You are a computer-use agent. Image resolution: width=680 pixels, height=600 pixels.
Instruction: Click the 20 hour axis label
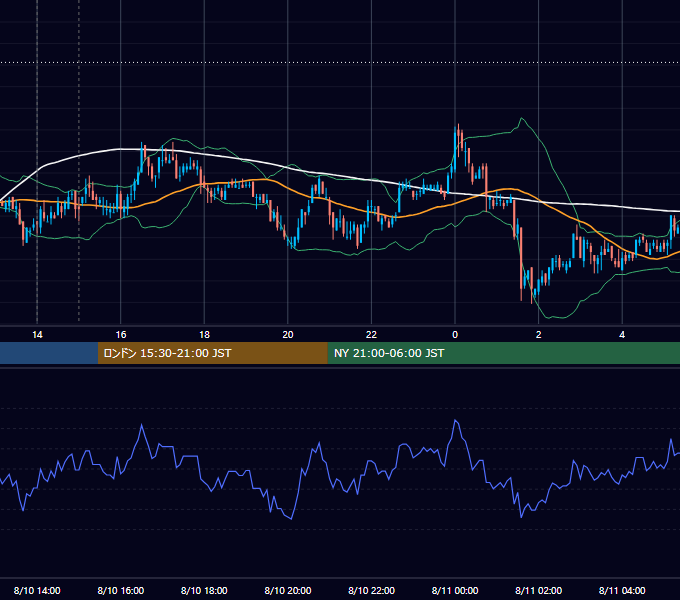tap(288, 334)
